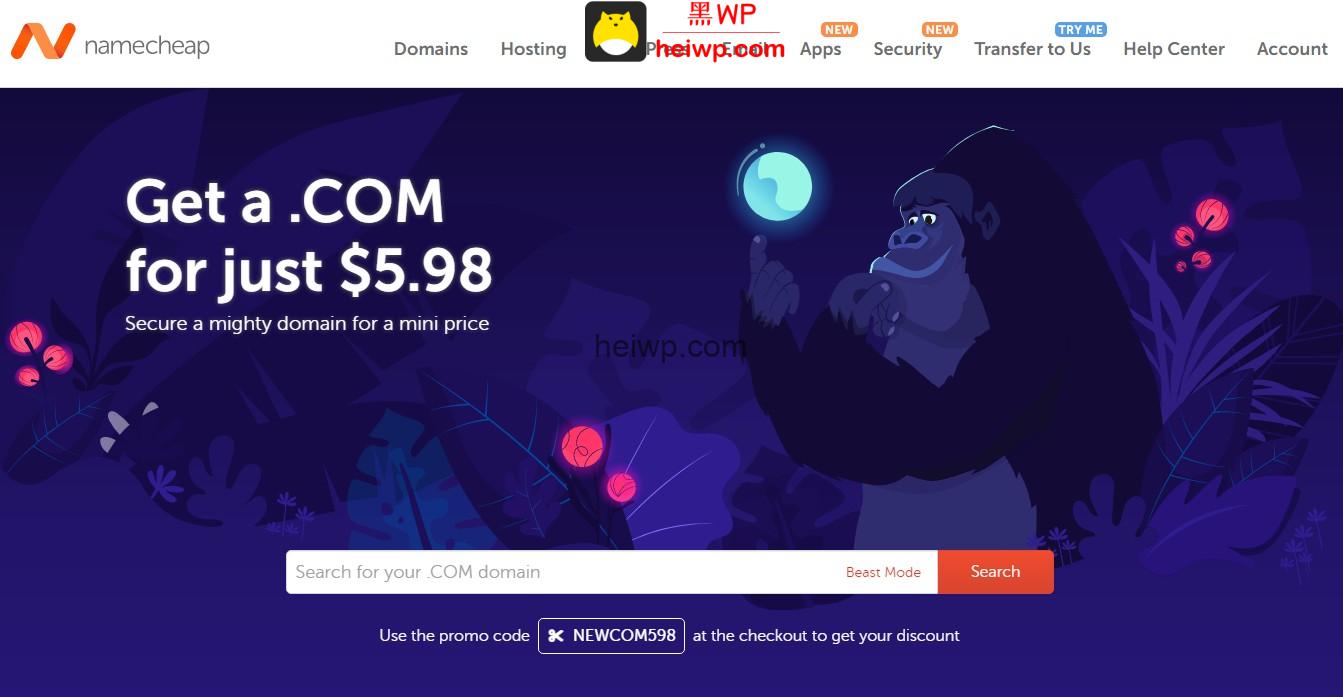1343x697 pixels.
Task: Toggle Beast Mode in search bar
Action: 883,573
